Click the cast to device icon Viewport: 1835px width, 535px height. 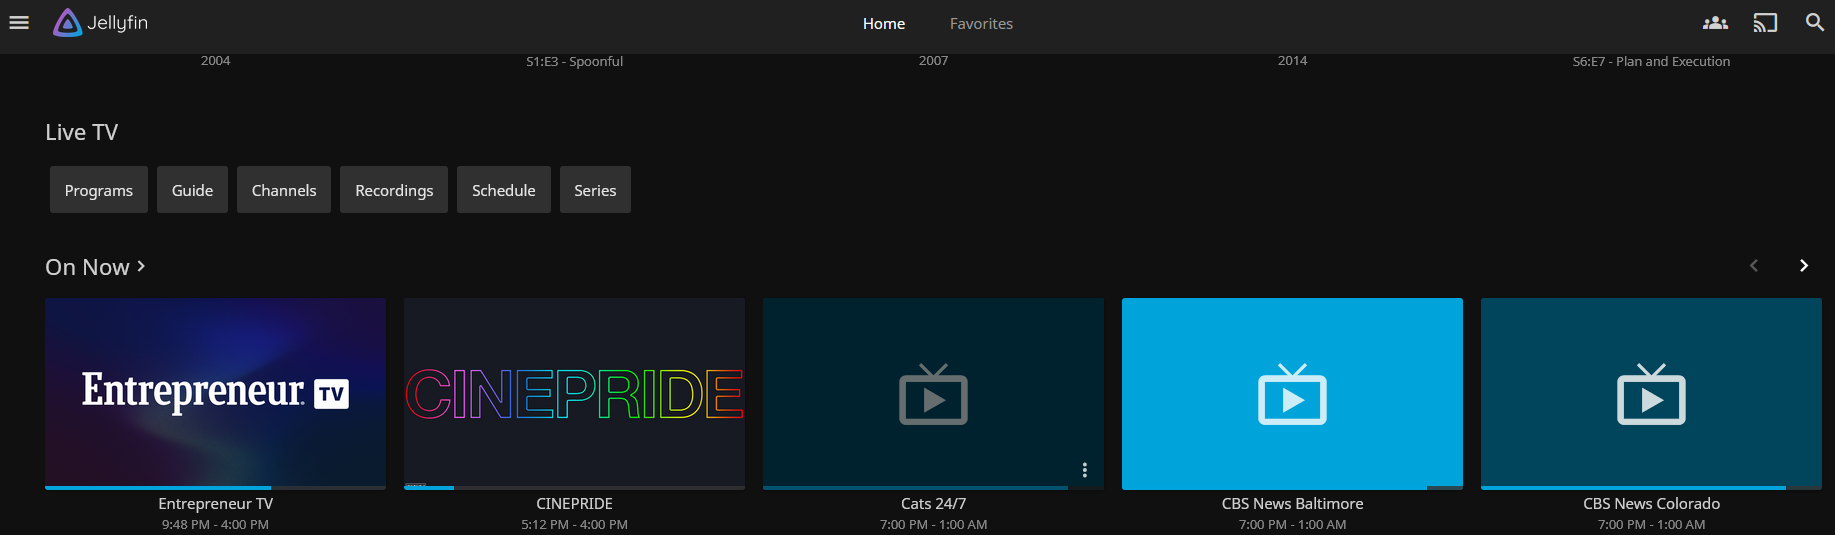tap(1765, 23)
